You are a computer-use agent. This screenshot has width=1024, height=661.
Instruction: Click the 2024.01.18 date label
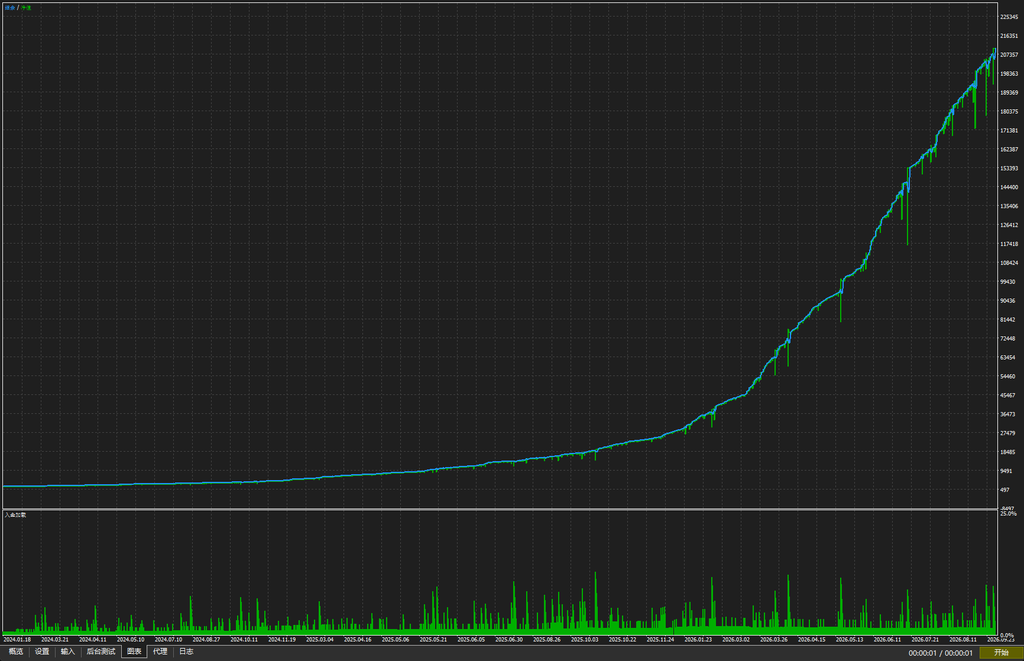[17, 639]
